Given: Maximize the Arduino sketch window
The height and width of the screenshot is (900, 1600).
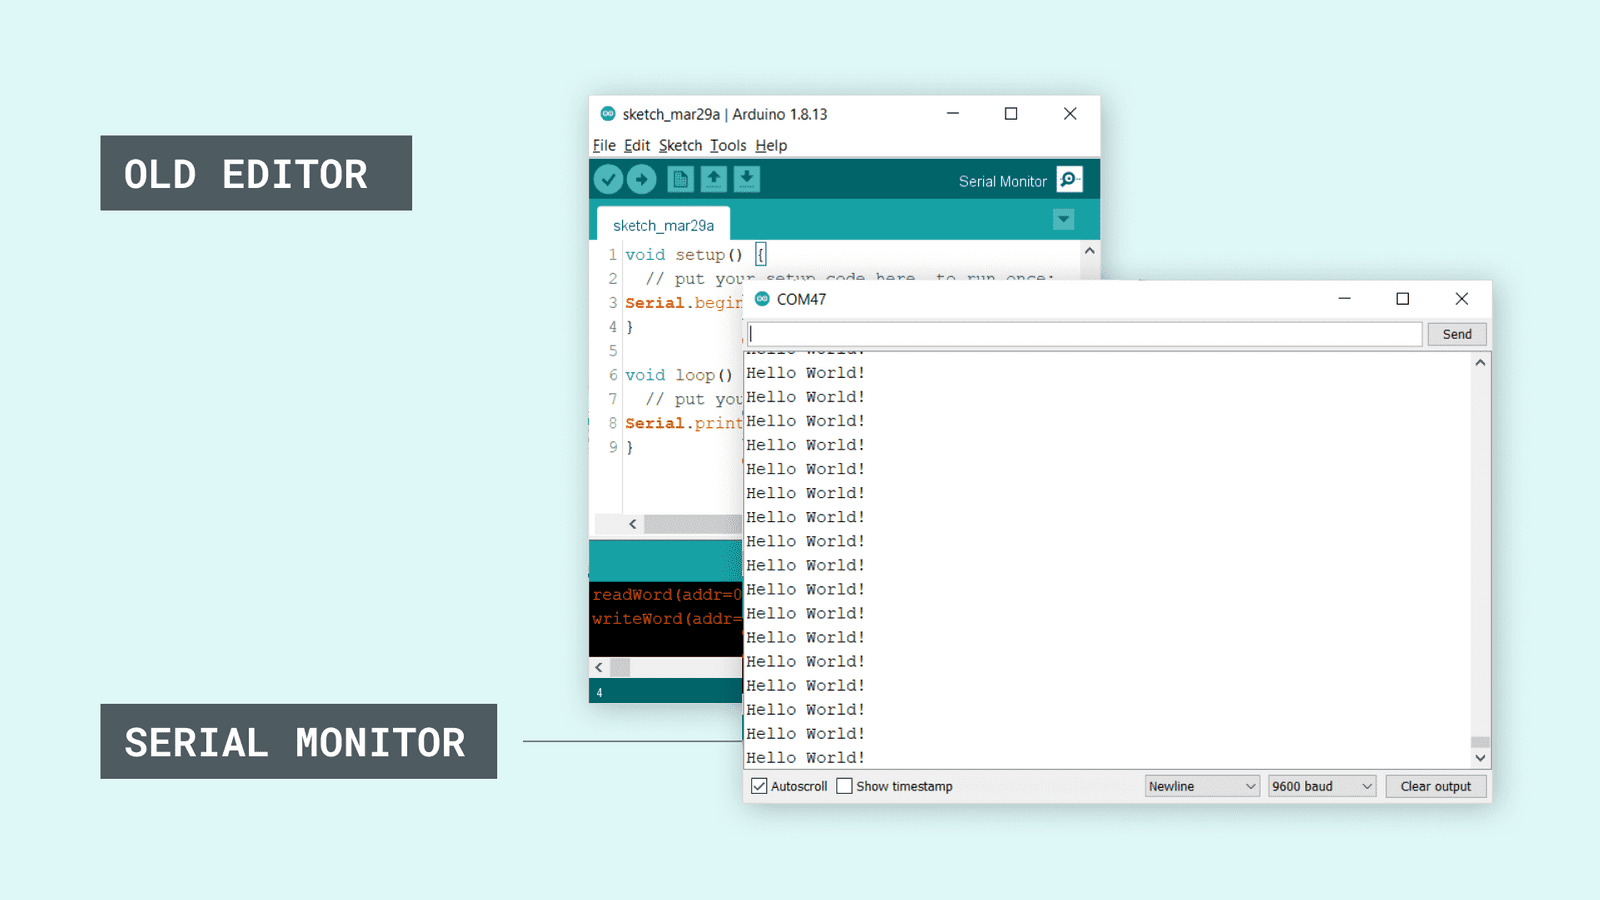Looking at the screenshot, I should pos(1011,114).
